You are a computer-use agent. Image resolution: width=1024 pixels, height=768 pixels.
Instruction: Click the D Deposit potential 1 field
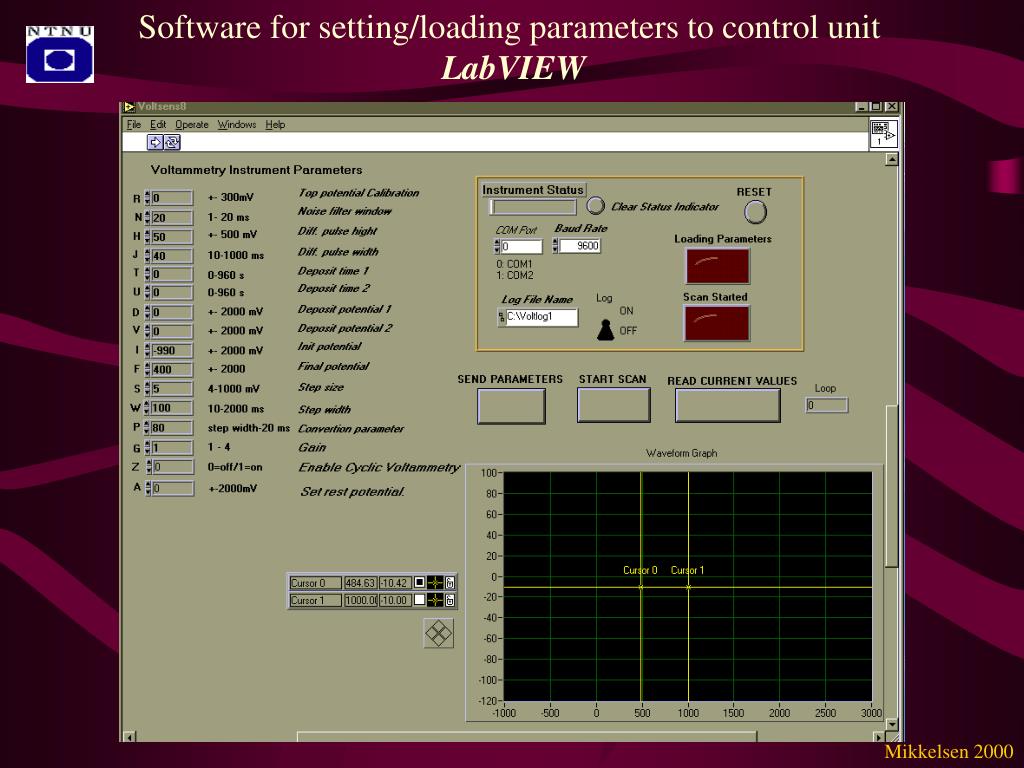point(172,312)
